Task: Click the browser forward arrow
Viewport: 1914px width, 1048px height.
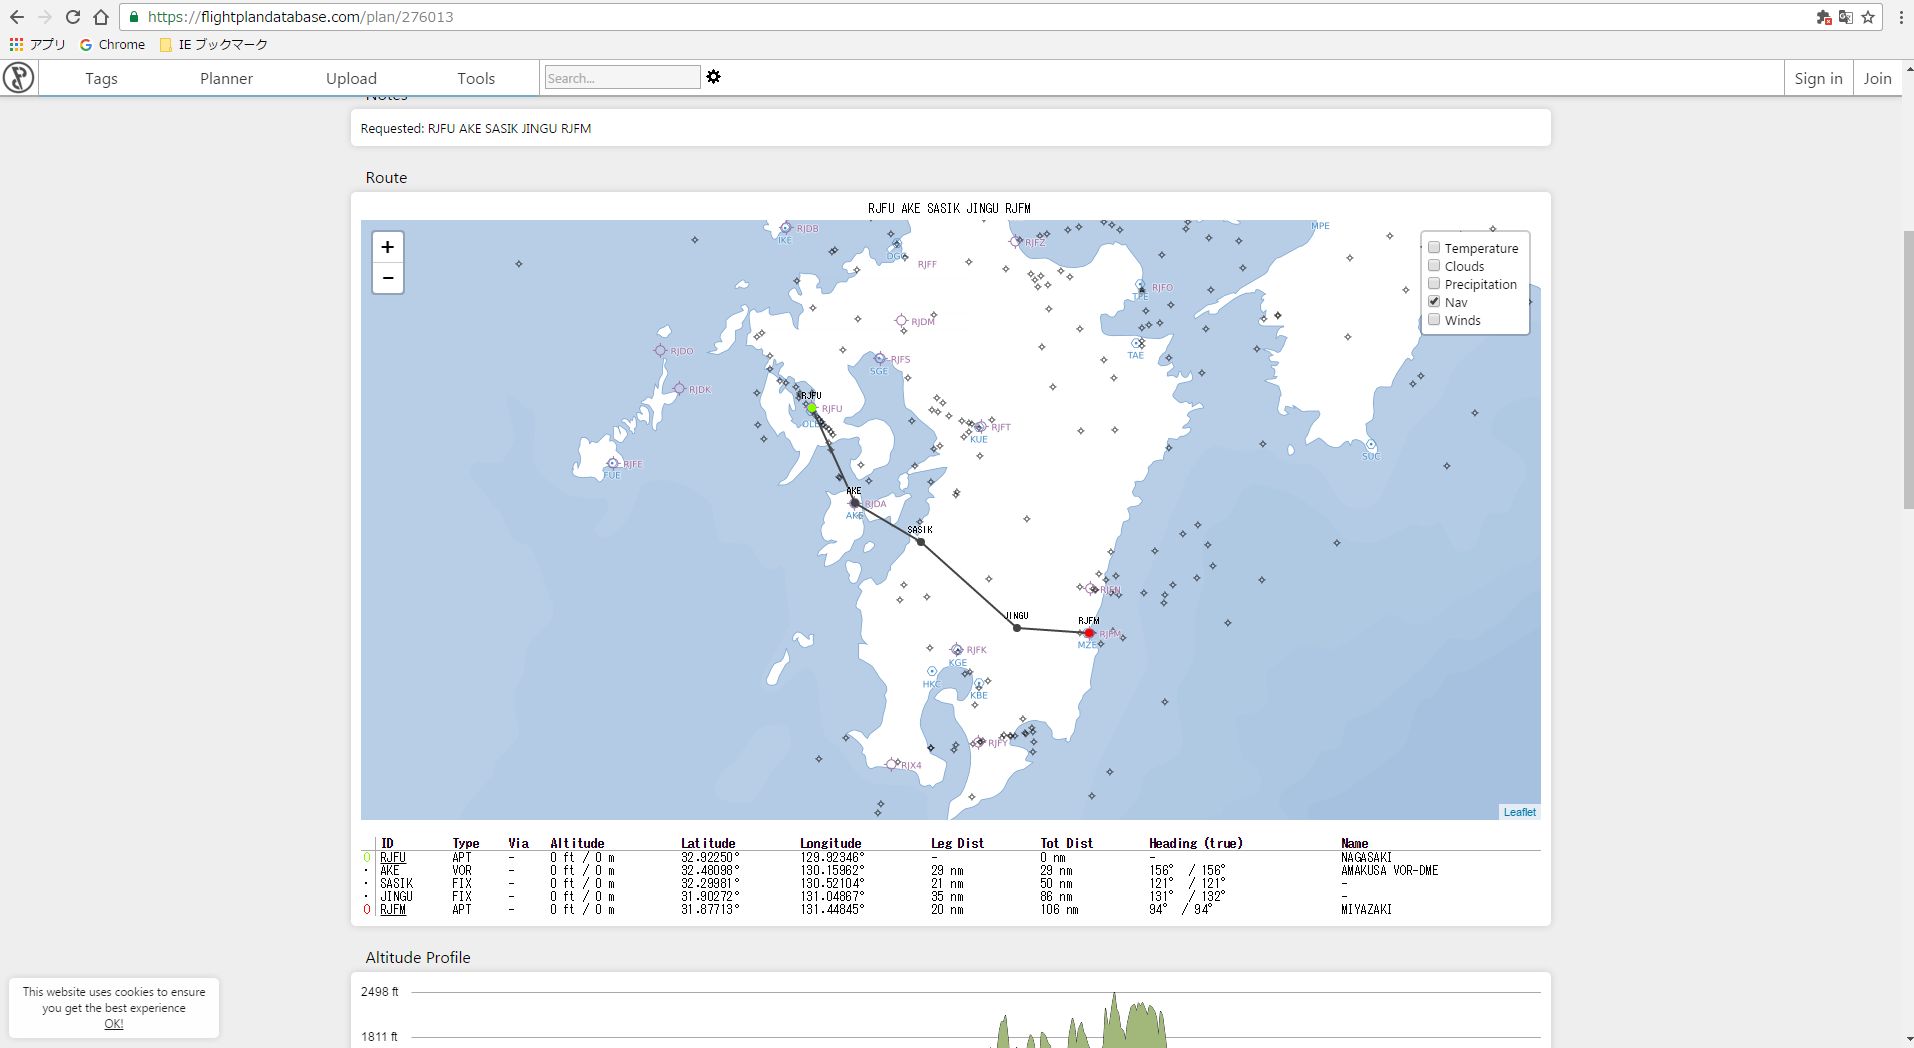Action: point(44,17)
